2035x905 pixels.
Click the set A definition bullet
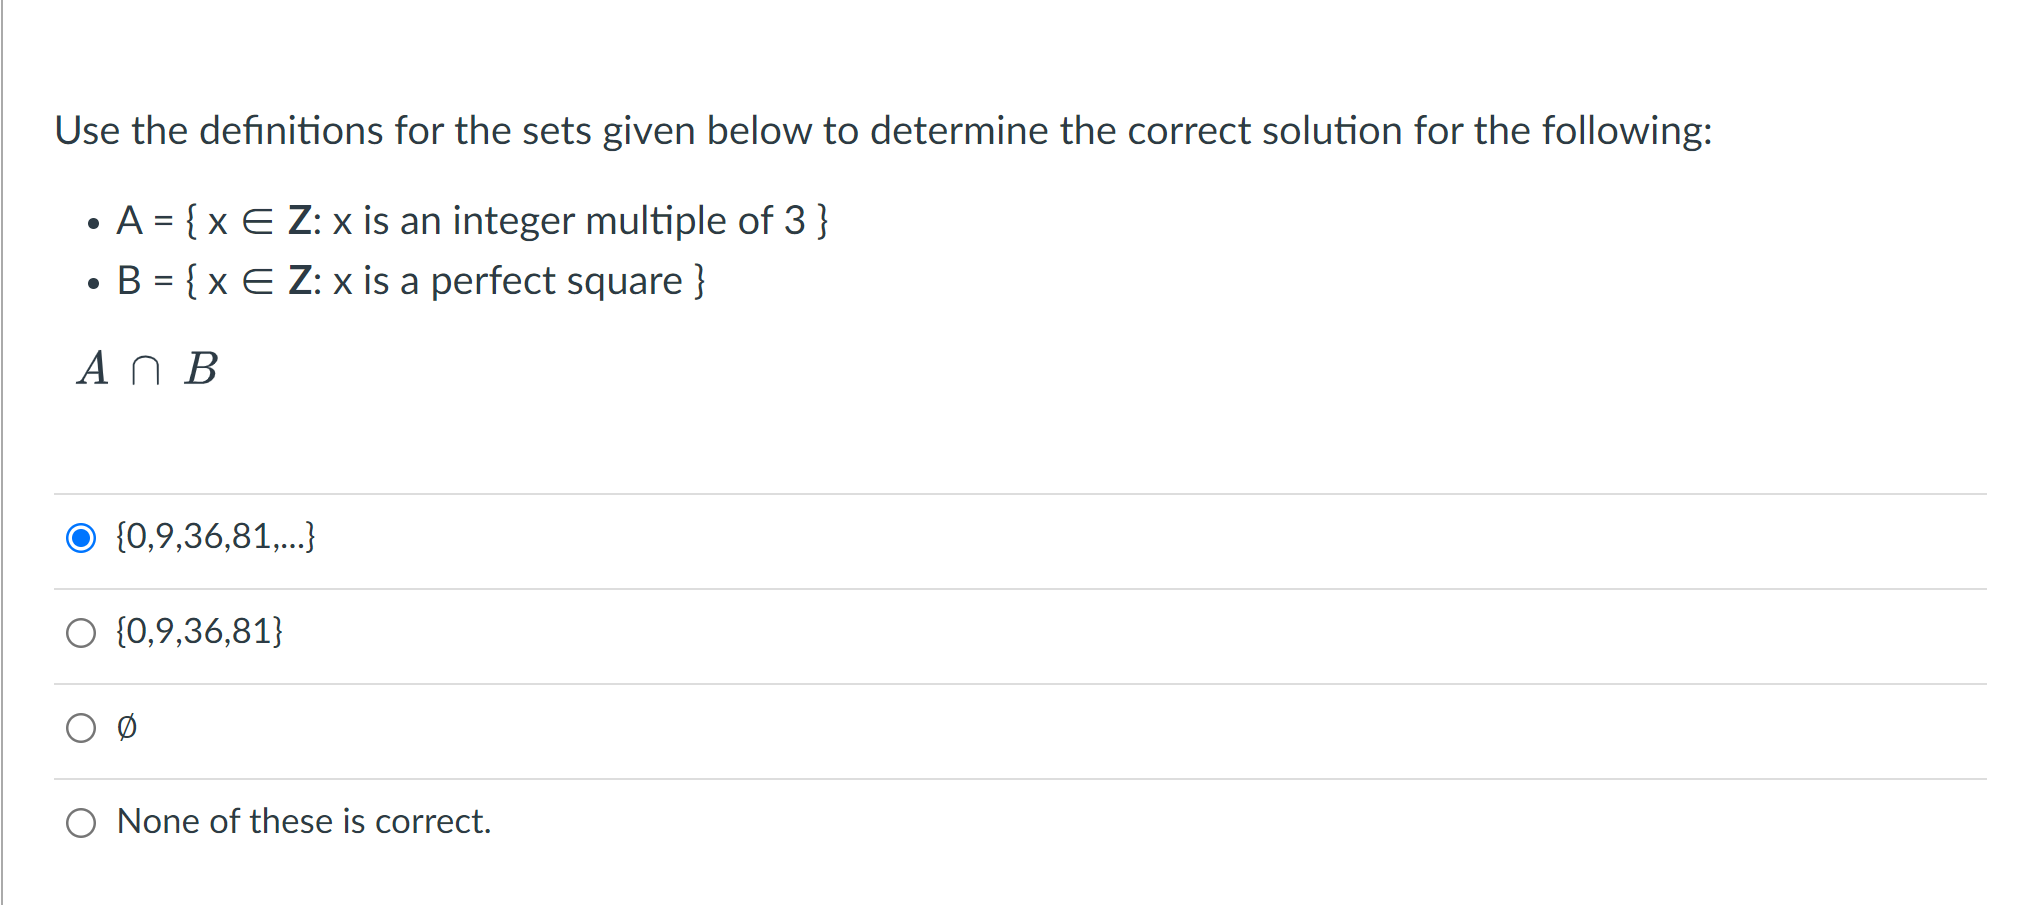[472, 221]
